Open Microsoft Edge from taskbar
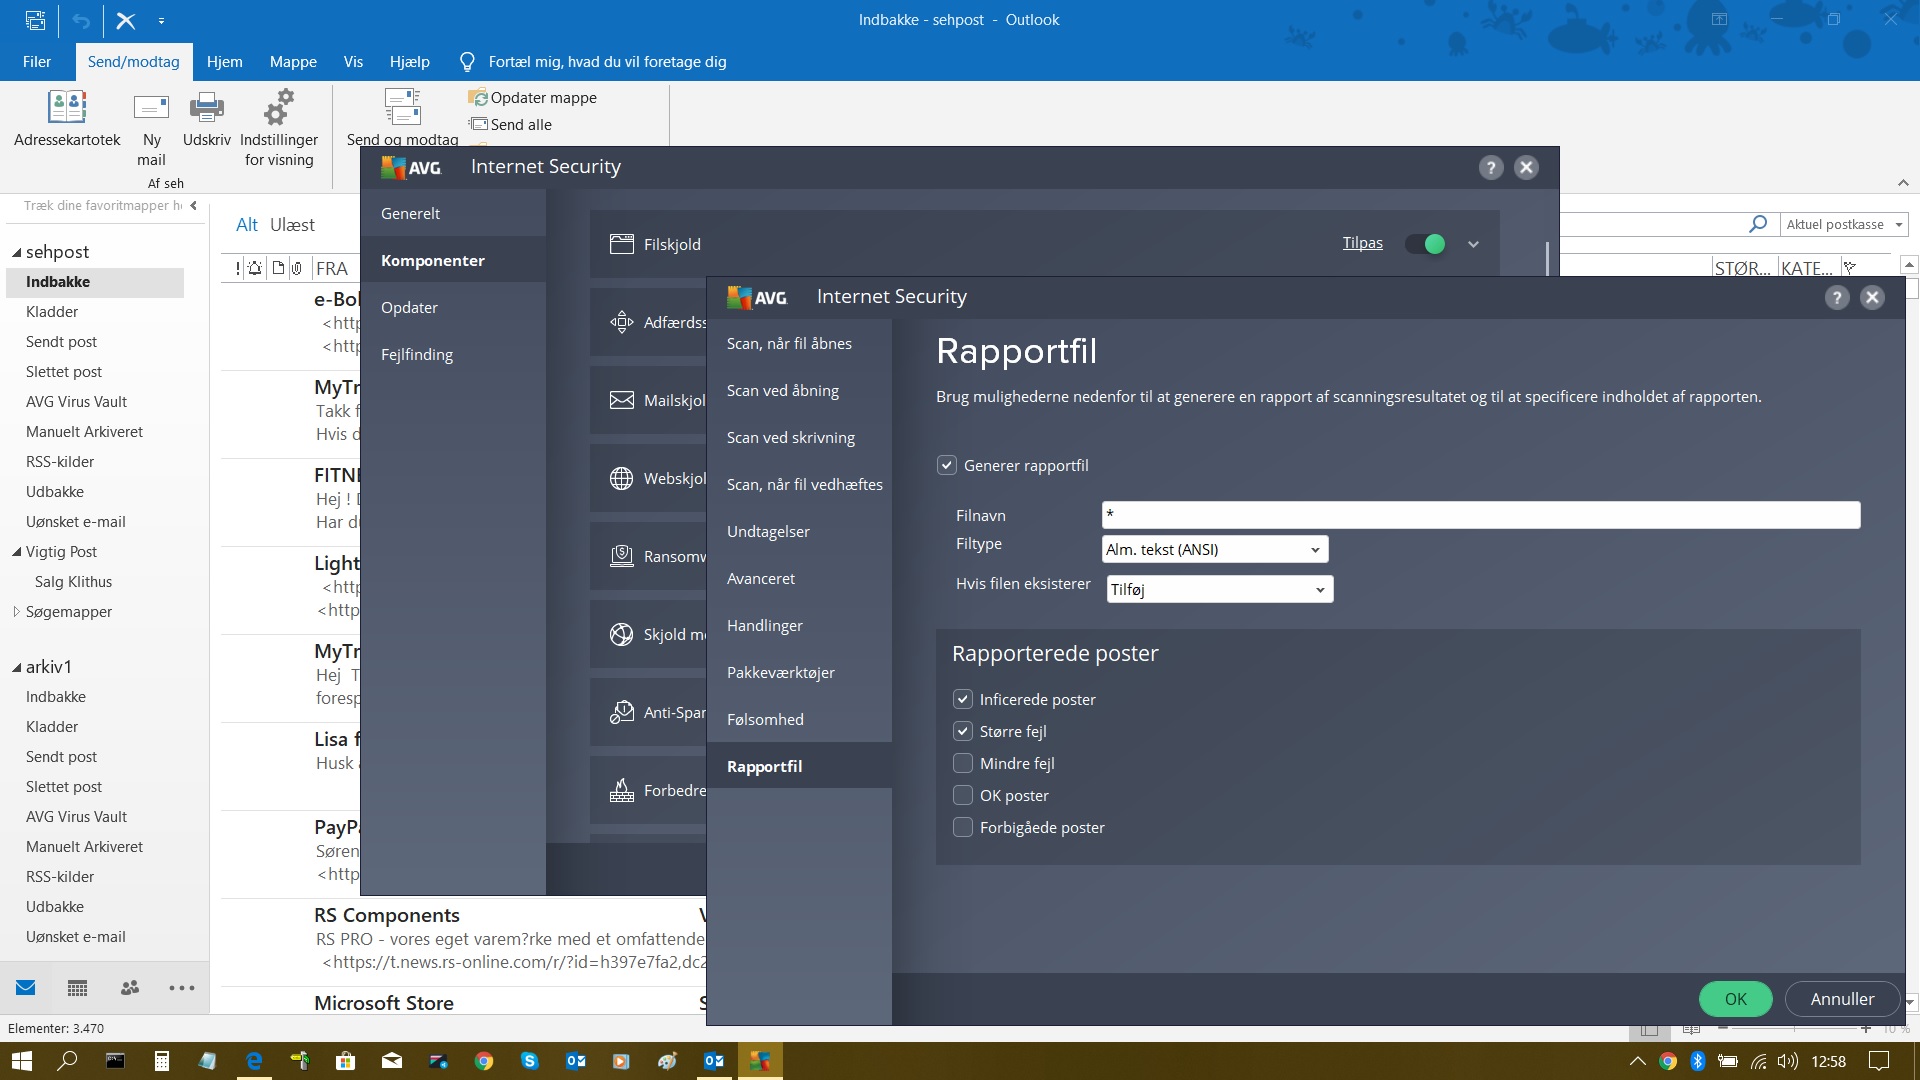 [254, 1061]
